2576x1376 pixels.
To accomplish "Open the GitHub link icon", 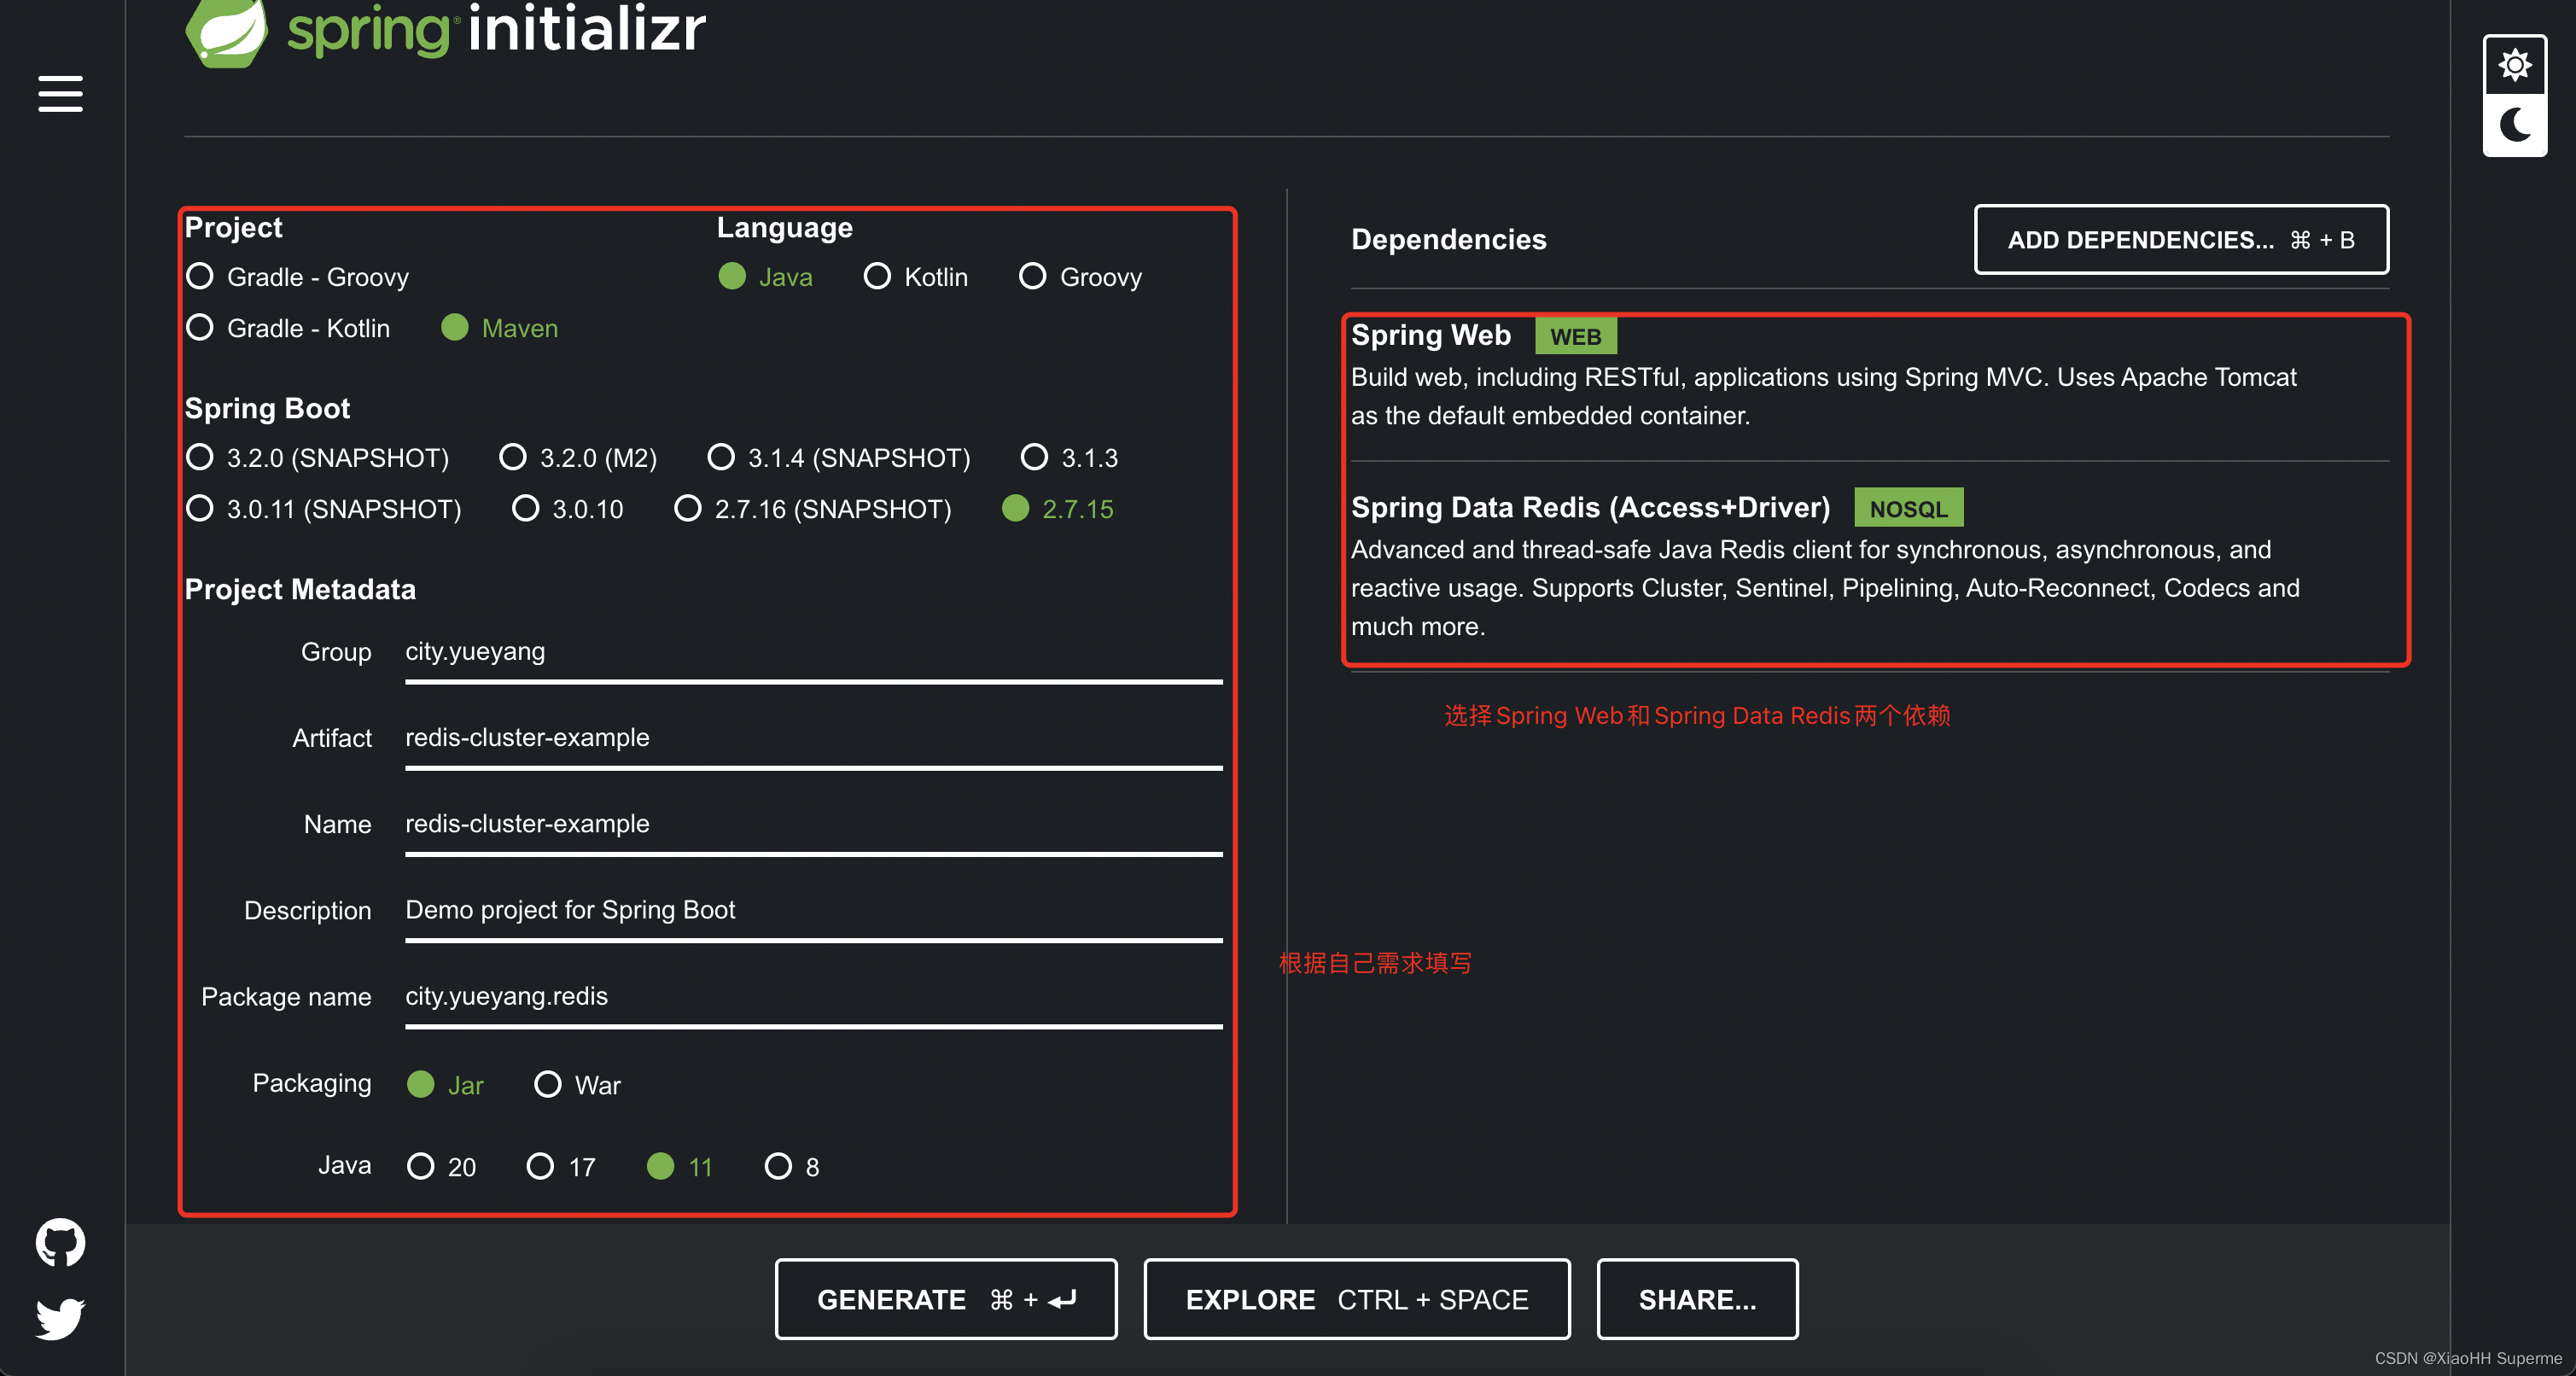I will pyautogui.click(x=60, y=1242).
